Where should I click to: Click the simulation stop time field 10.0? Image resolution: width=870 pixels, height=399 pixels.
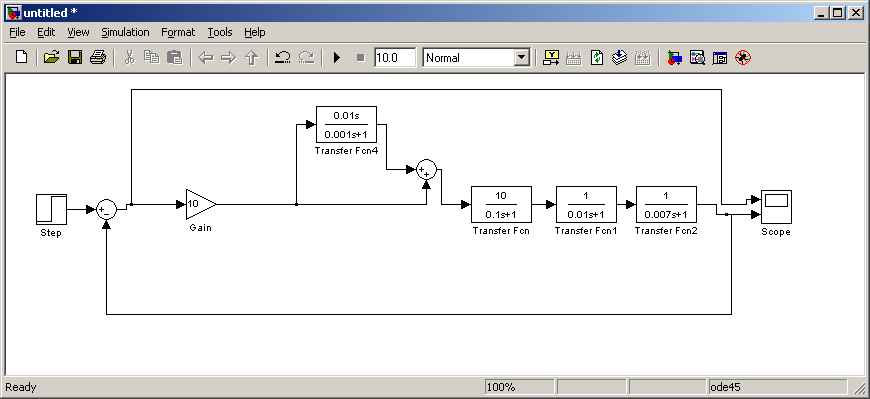tap(394, 58)
